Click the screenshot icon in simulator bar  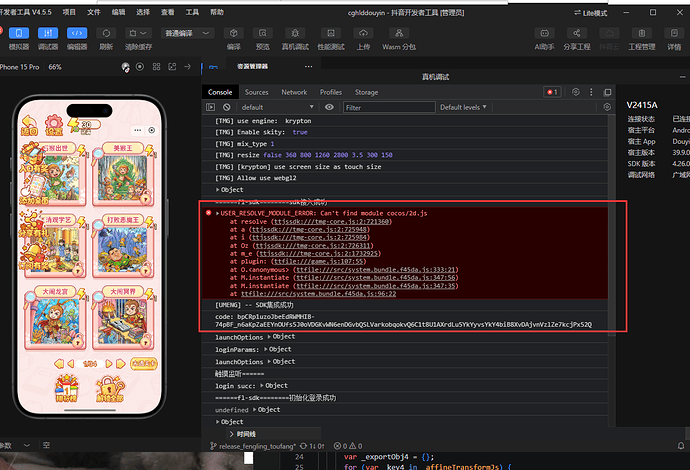(172, 67)
